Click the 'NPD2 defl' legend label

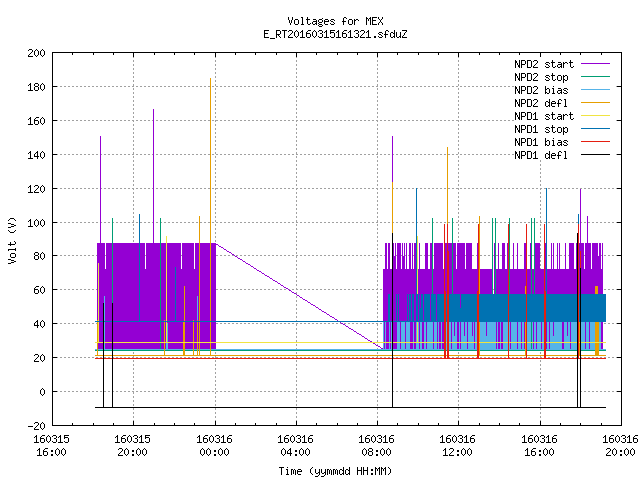[541, 103]
